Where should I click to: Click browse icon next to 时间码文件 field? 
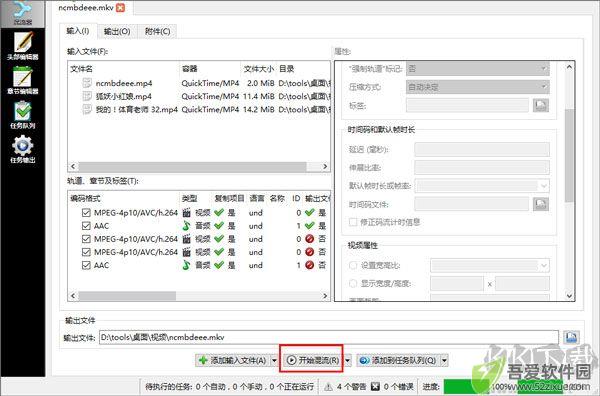541,204
